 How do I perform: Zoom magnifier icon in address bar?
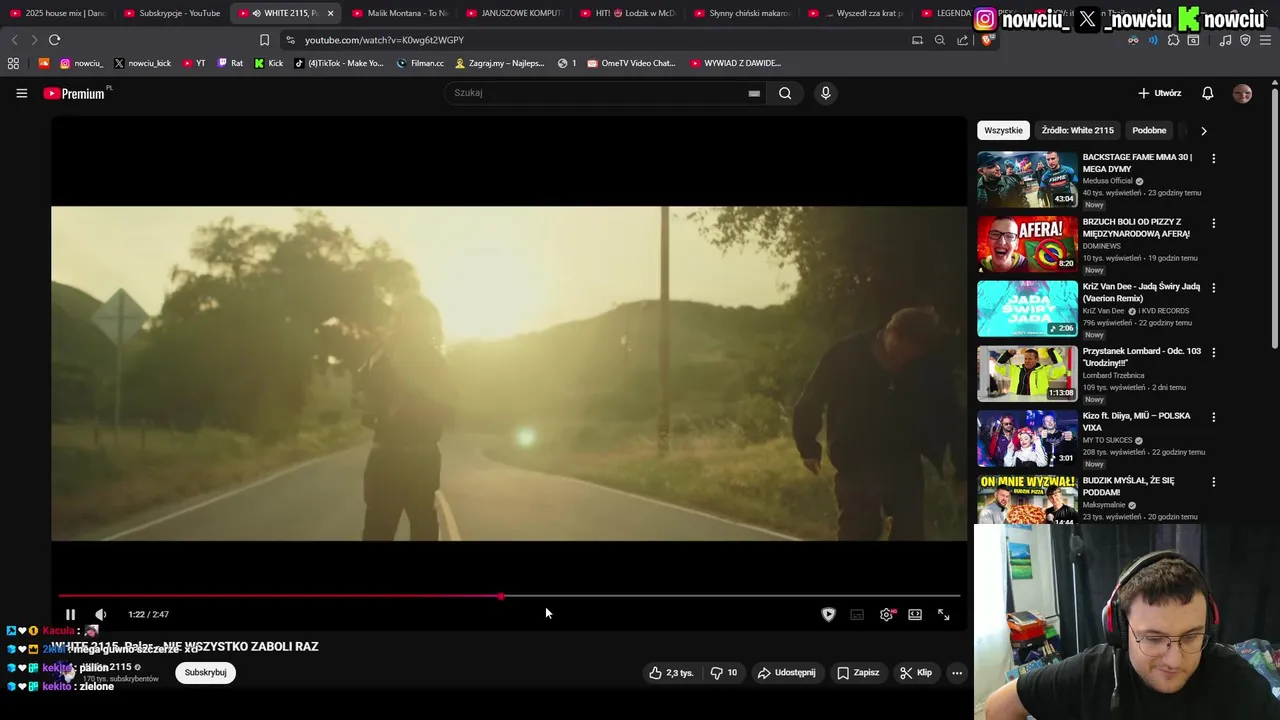pos(940,40)
